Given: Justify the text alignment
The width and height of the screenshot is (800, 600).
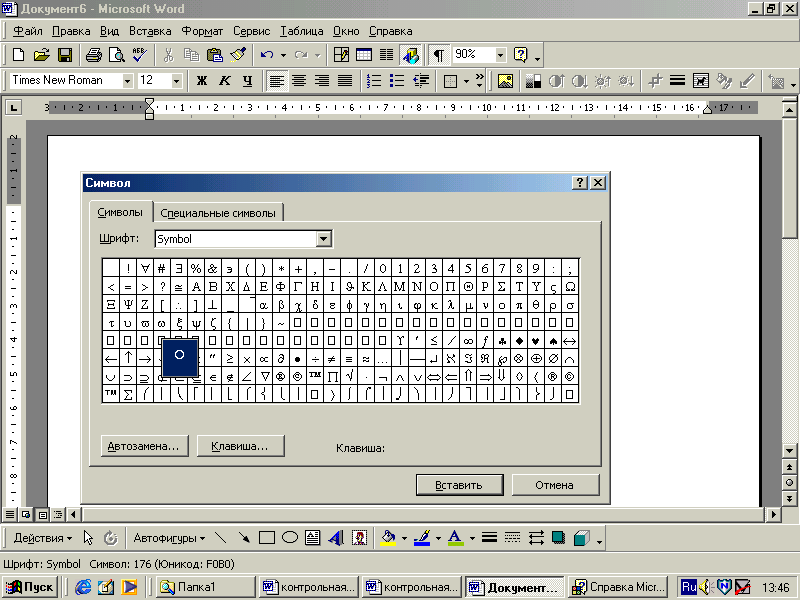Looking at the screenshot, I should point(345,81).
